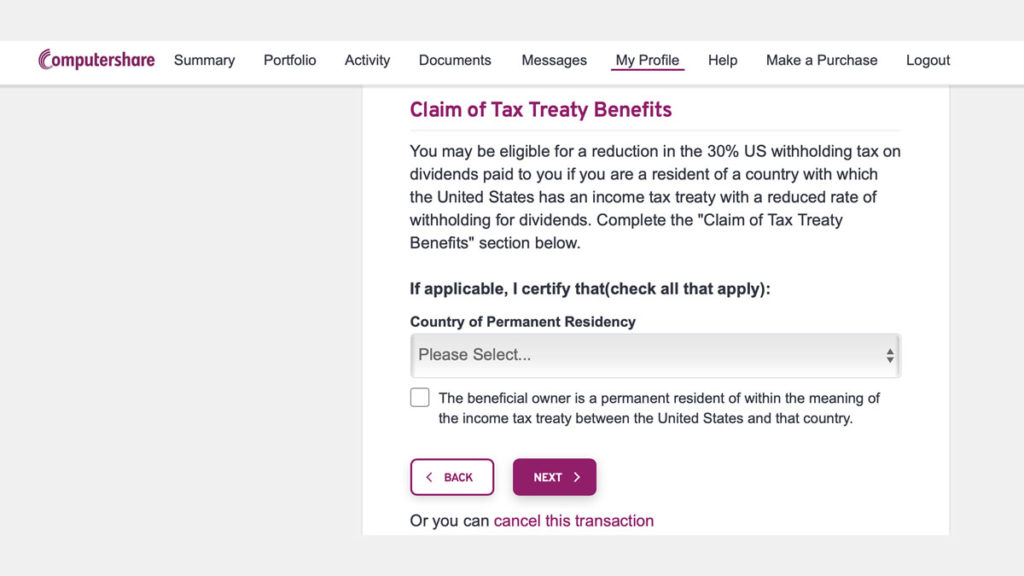Open the Help menu item
This screenshot has height=576, width=1024.
click(722, 60)
